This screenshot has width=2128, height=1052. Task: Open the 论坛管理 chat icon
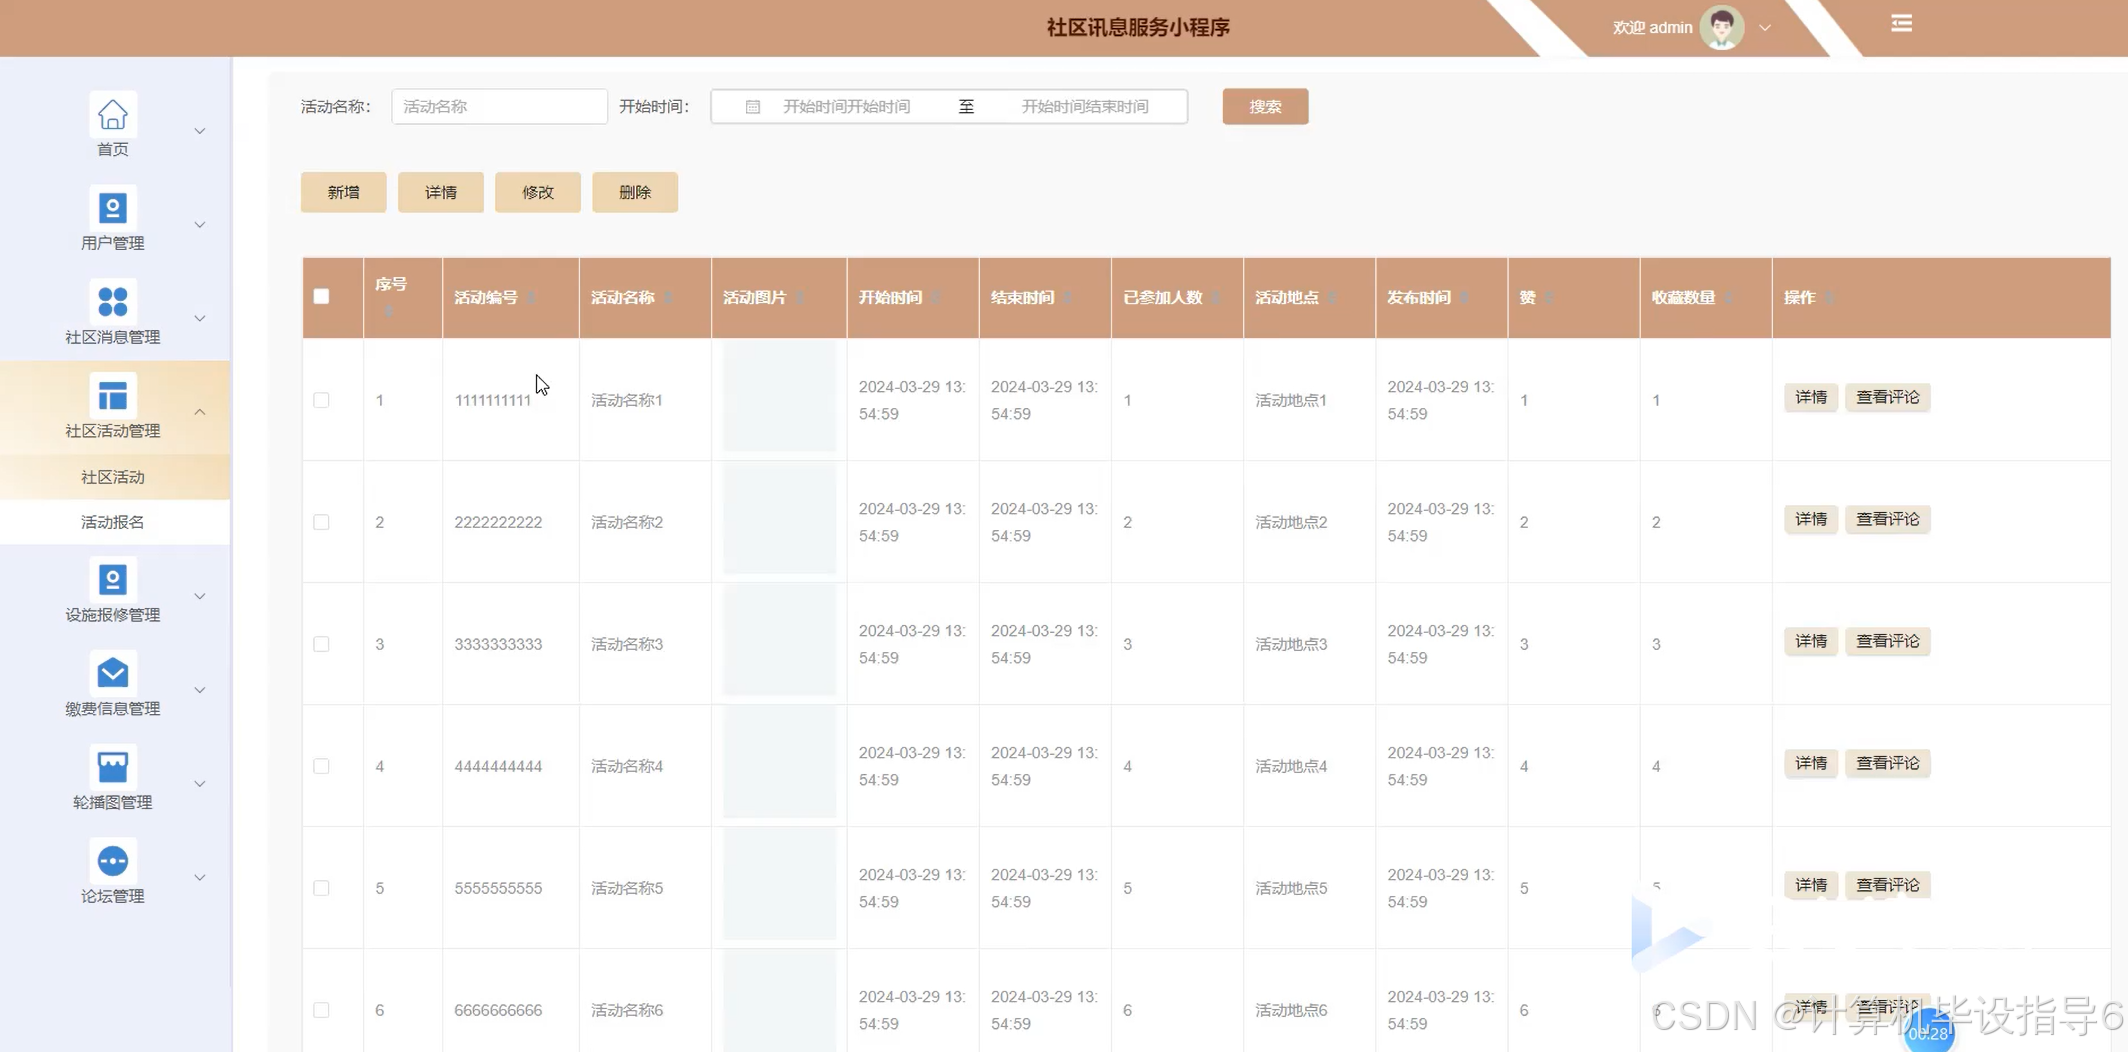click(x=112, y=861)
